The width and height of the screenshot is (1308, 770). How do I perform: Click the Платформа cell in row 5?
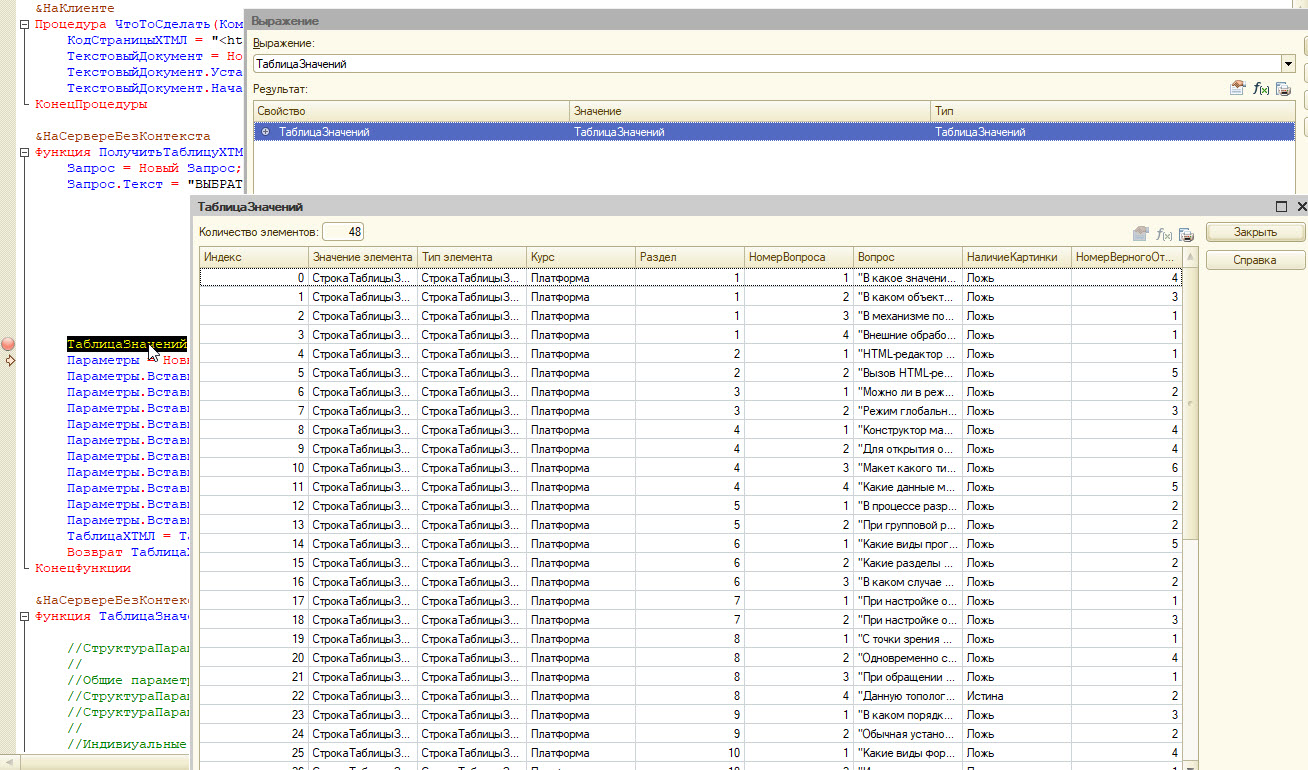point(581,373)
